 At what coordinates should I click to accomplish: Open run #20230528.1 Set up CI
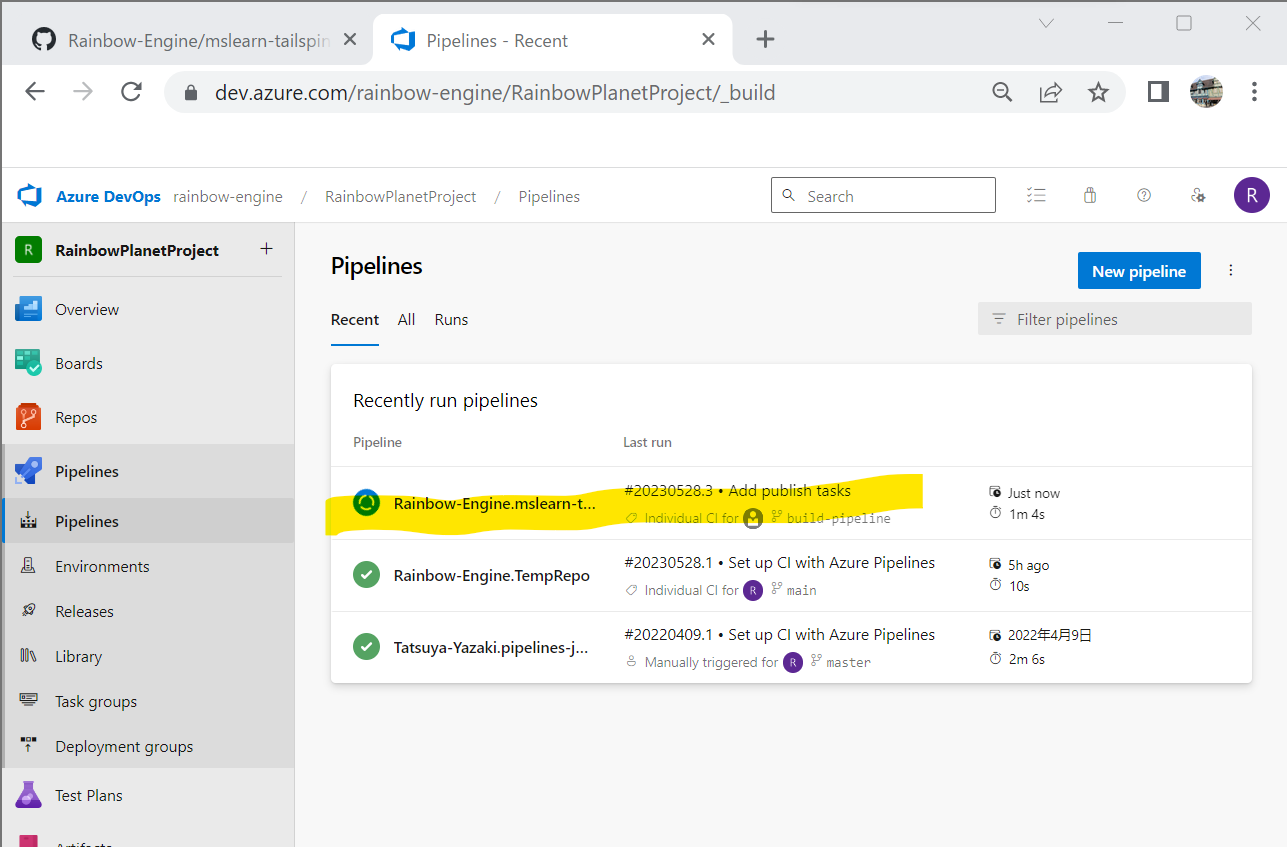[x=779, y=563]
